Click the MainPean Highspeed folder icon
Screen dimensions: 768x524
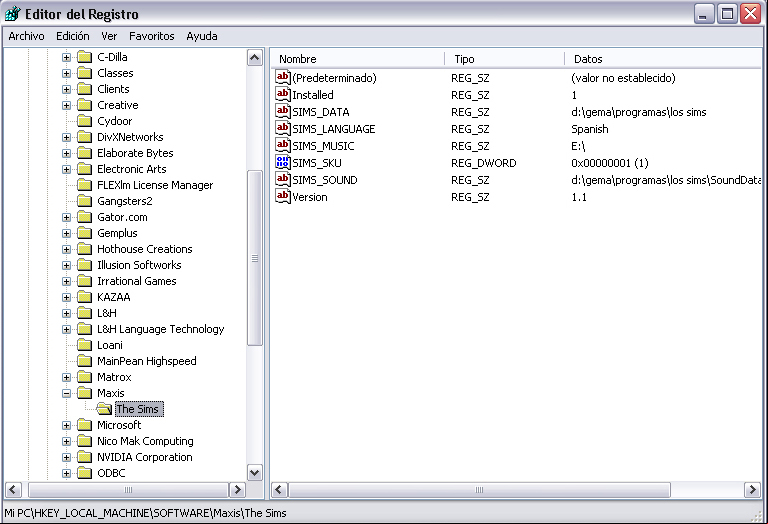click(85, 361)
